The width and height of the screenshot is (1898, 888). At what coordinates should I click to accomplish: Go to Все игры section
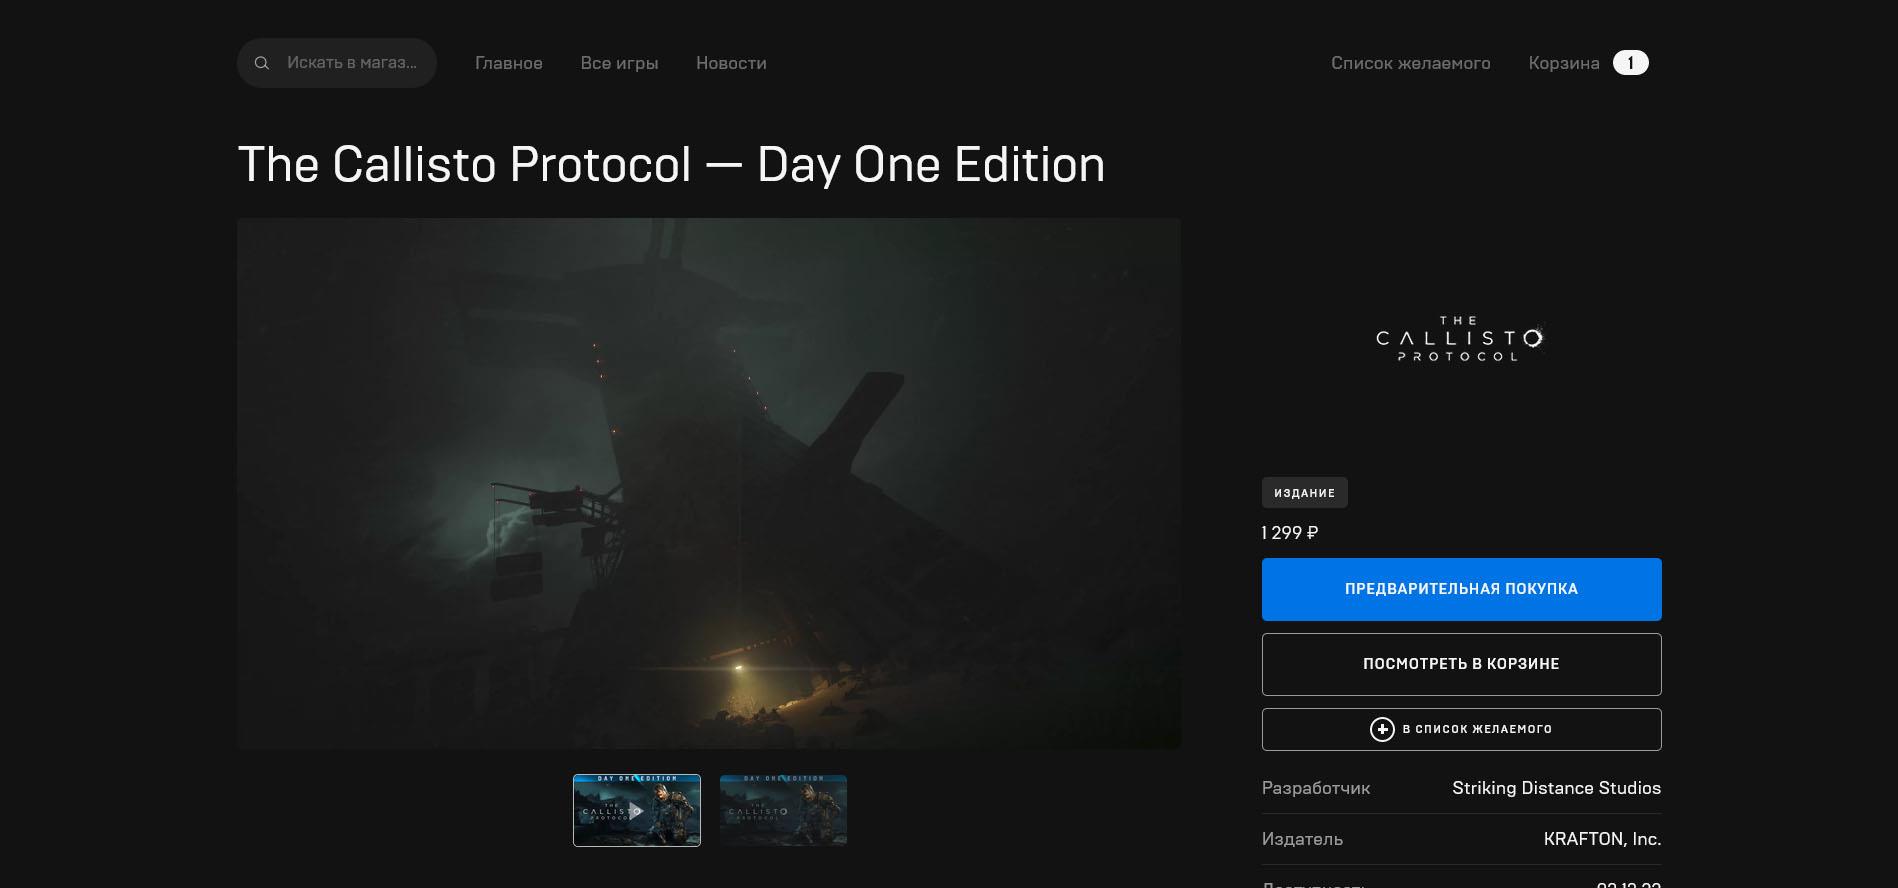pos(619,63)
